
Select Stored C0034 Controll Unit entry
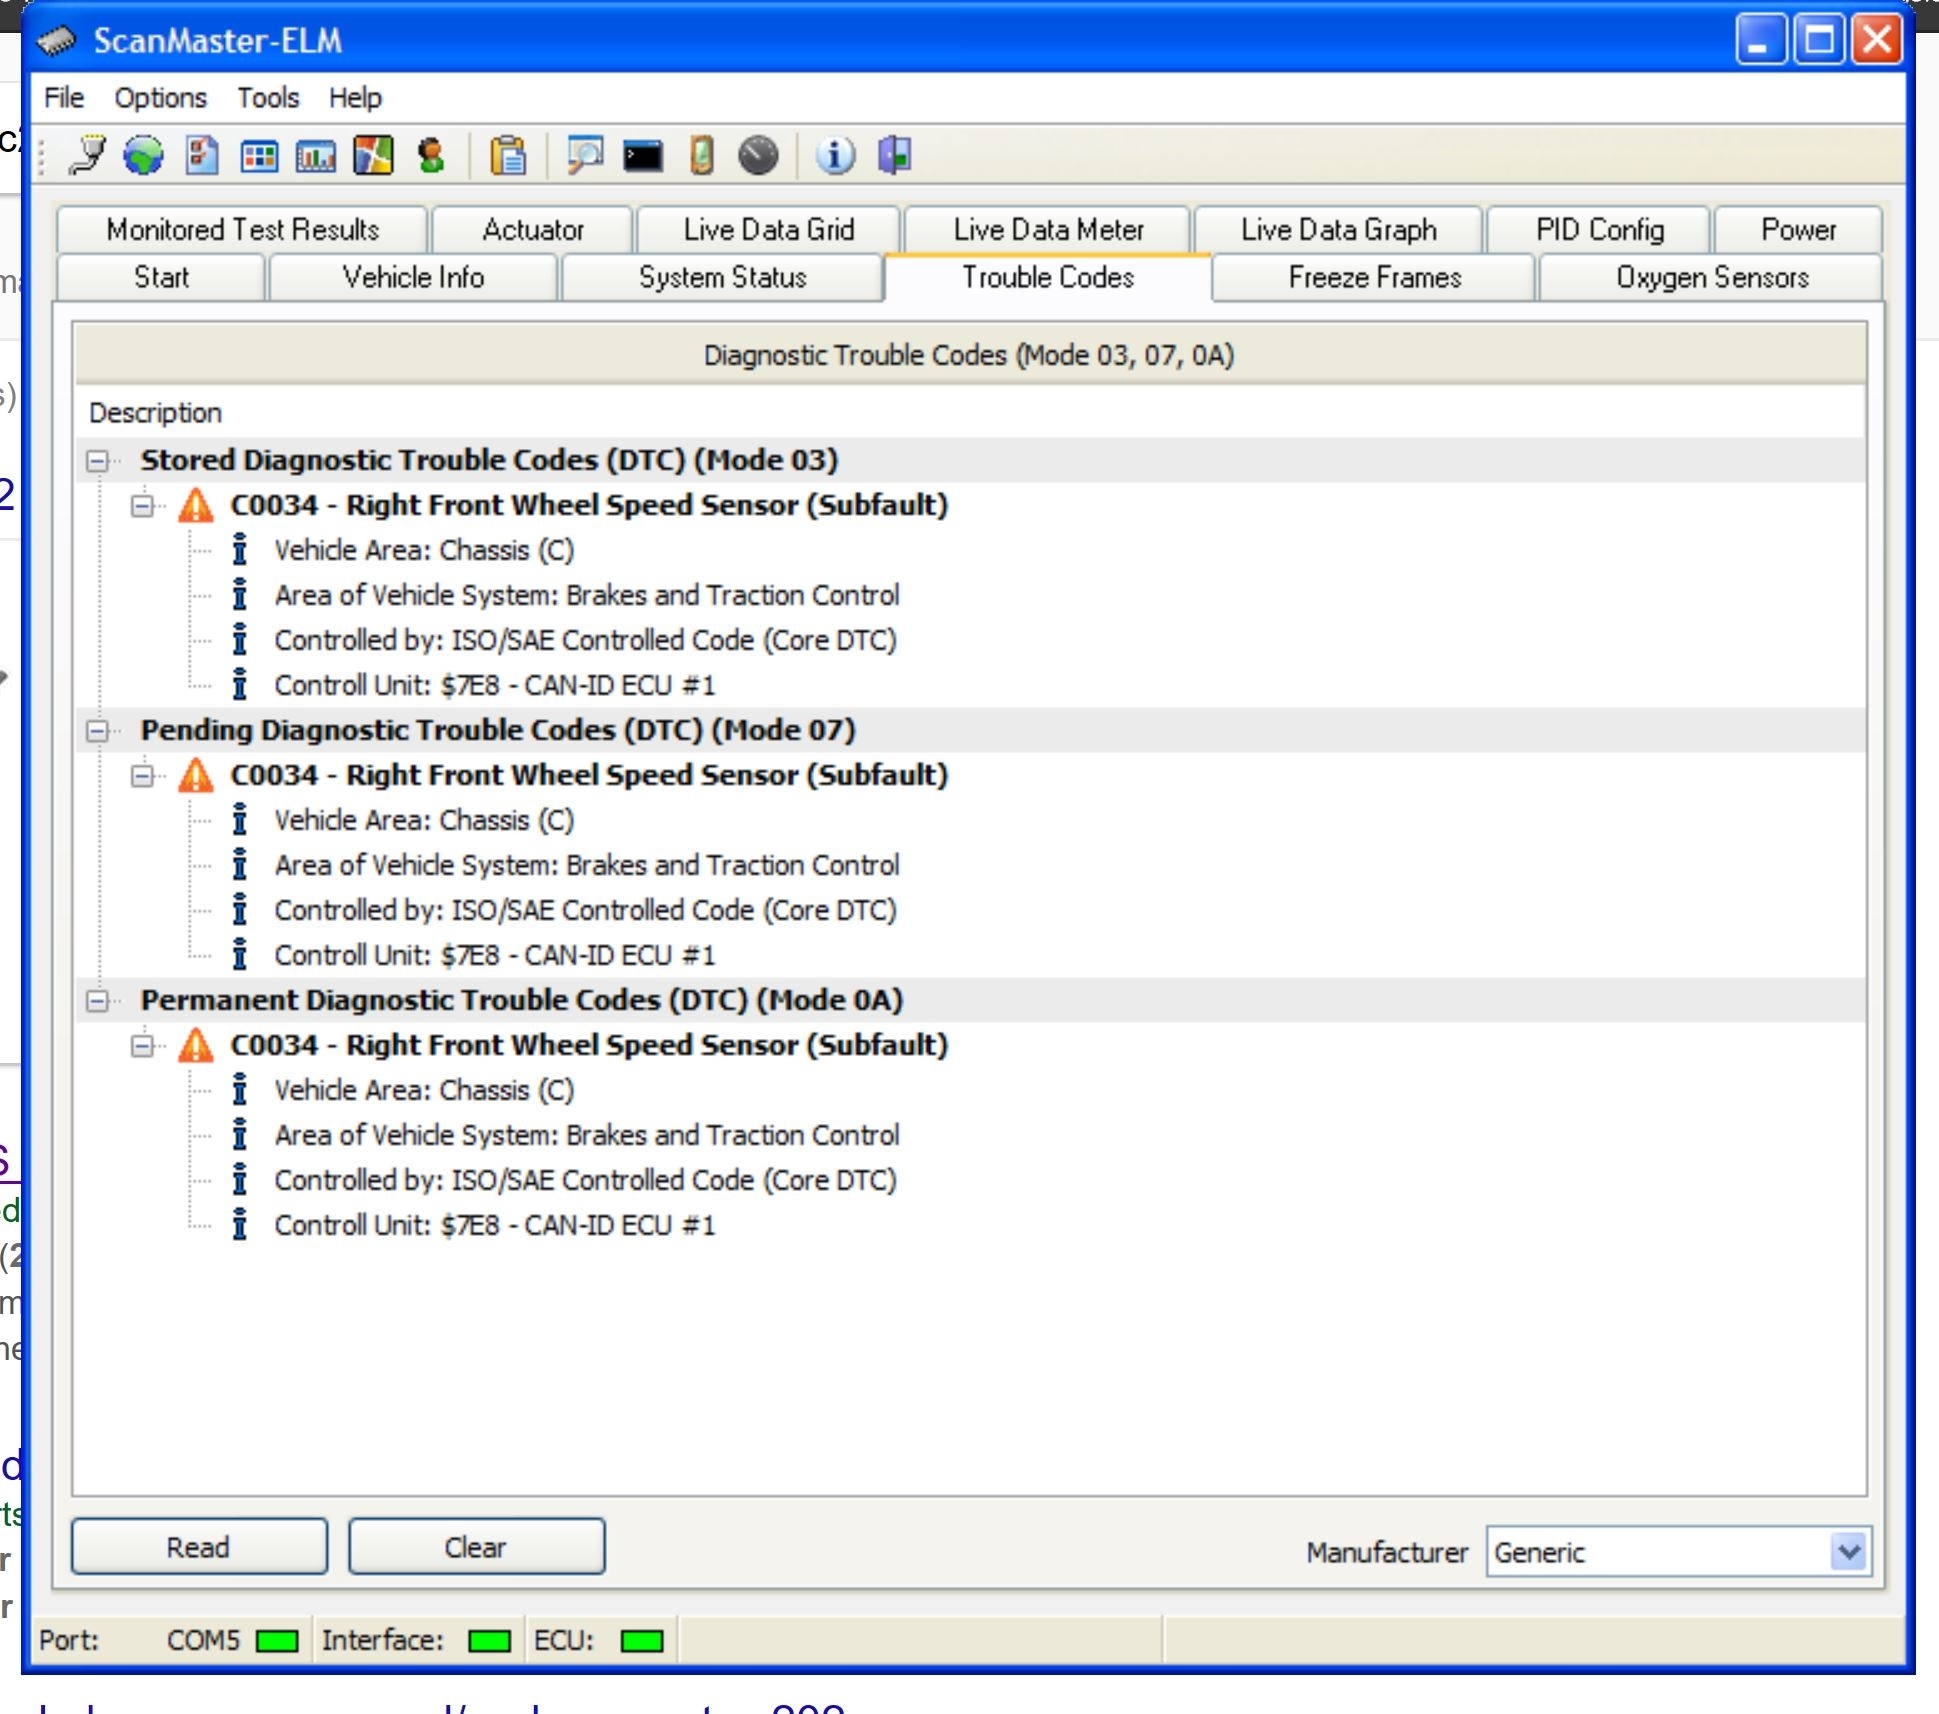494,685
